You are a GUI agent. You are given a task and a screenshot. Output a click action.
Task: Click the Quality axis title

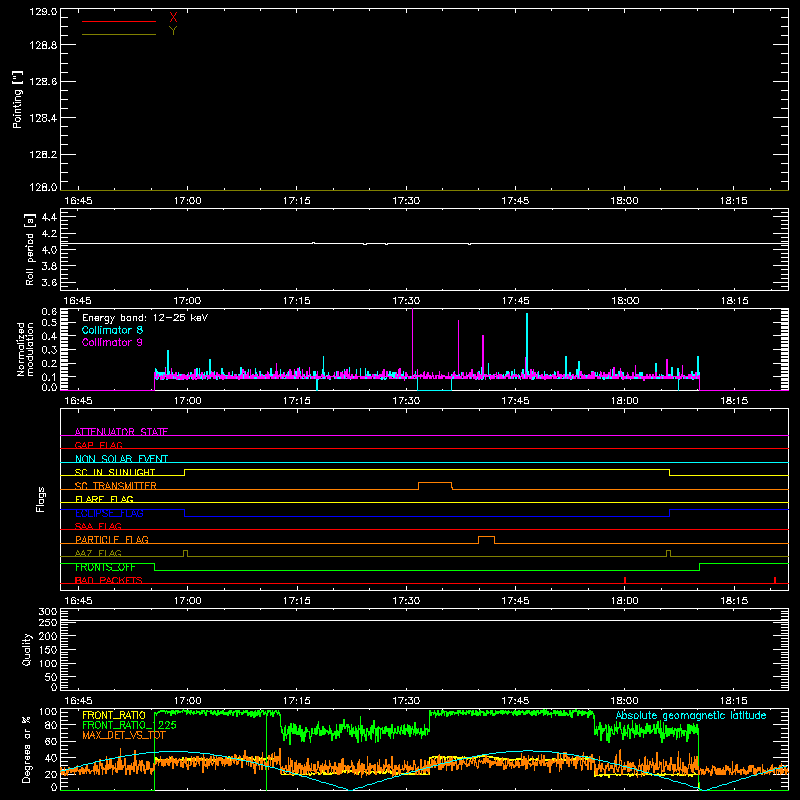point(27,649)
